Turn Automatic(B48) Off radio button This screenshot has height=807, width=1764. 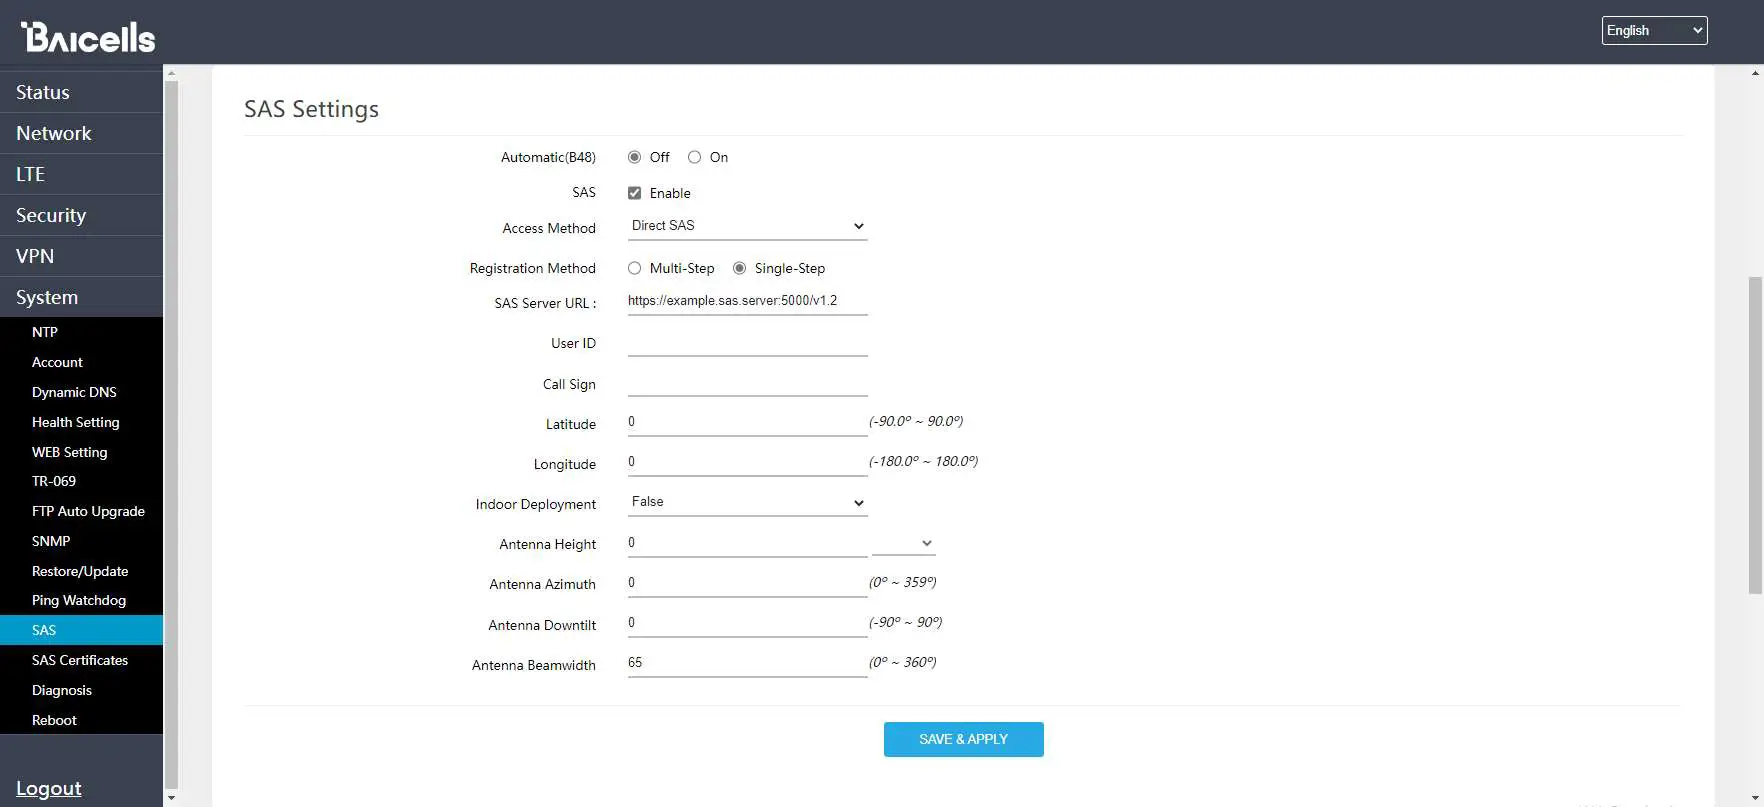click(634, 157)
